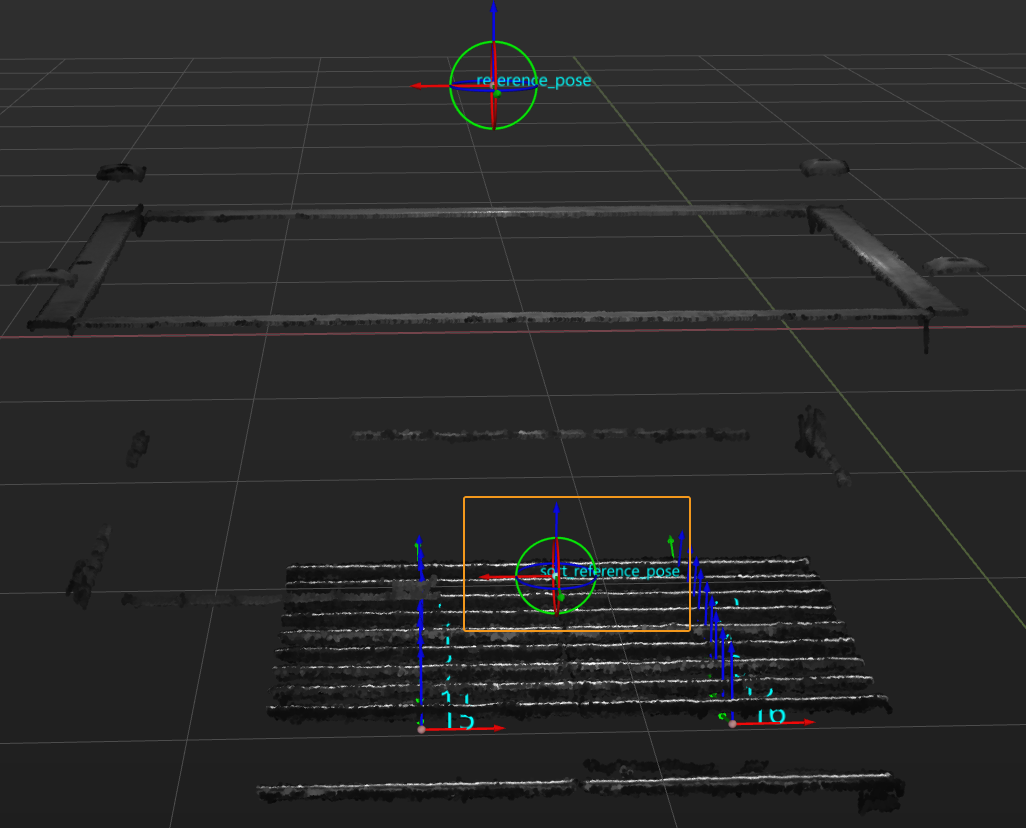
Task: Click the reference_pose label text
Action: pos(533,81)
